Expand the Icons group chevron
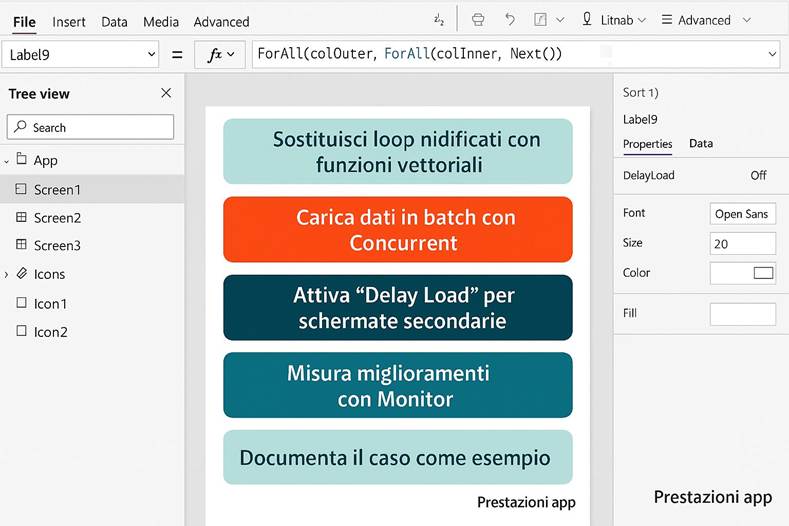This screenshot has height=526, width=789. pyautogui.click(x=7, y=274)
